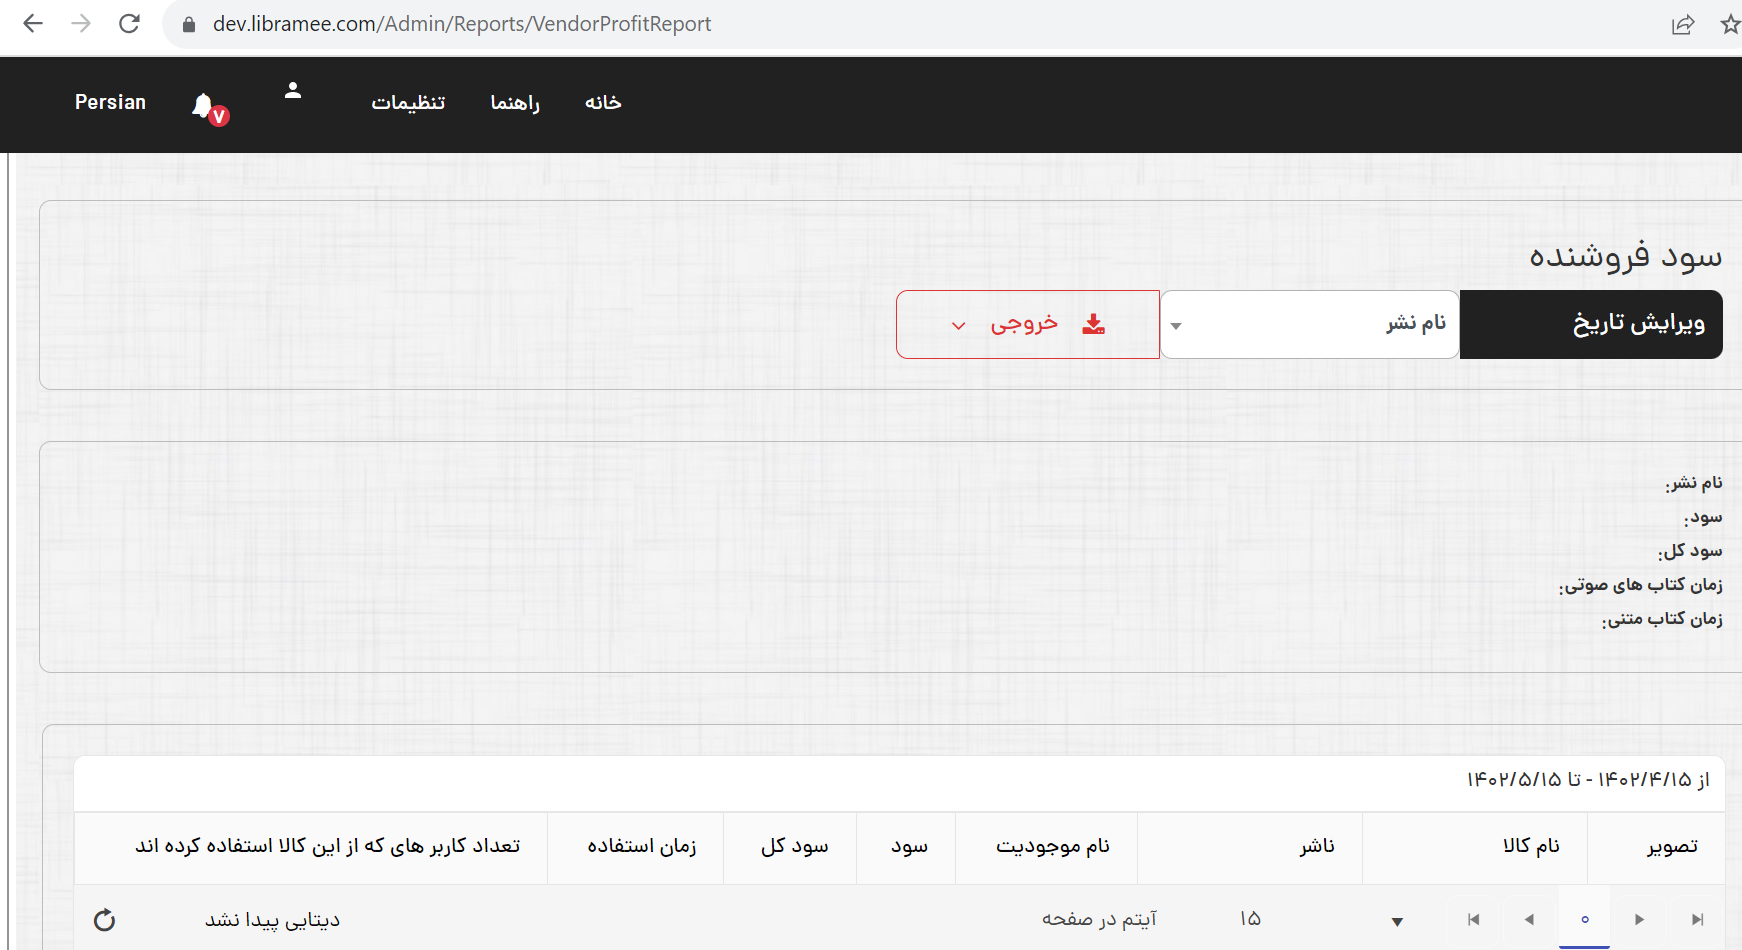Click the ویرایش تاریخ button
Image resolution: width=1742 pixels, height=950 pixels.
point(1591,324)
